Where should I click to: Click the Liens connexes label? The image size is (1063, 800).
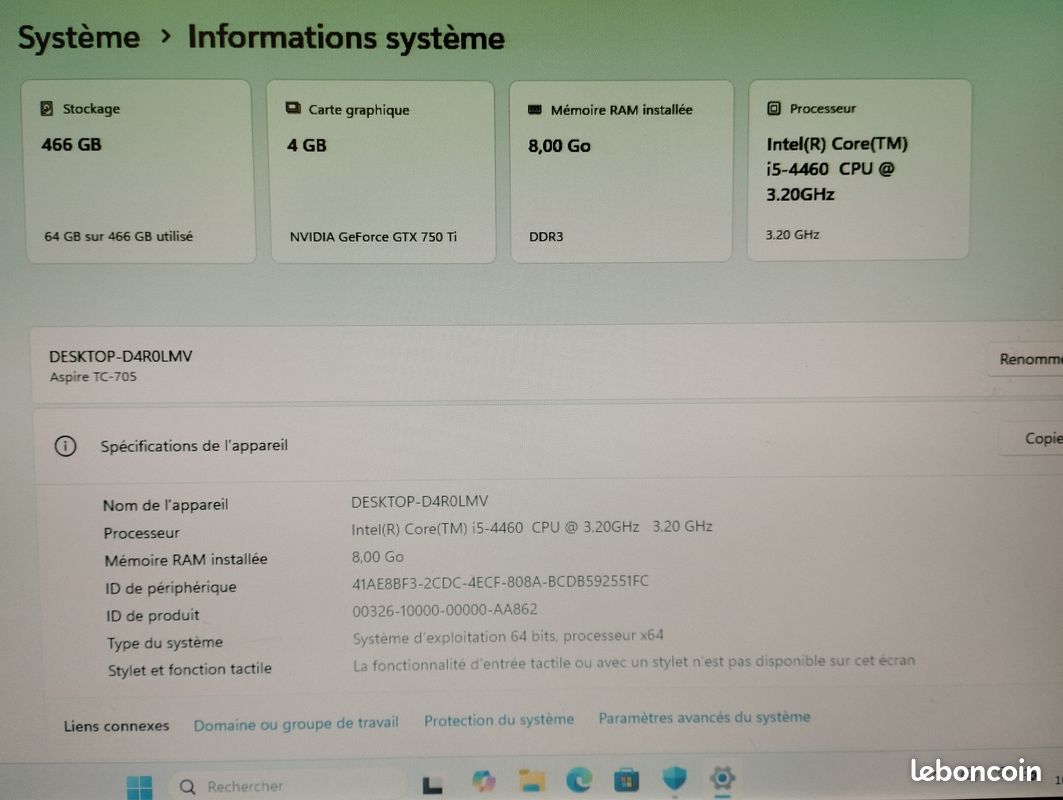click(x=117, y=726)
